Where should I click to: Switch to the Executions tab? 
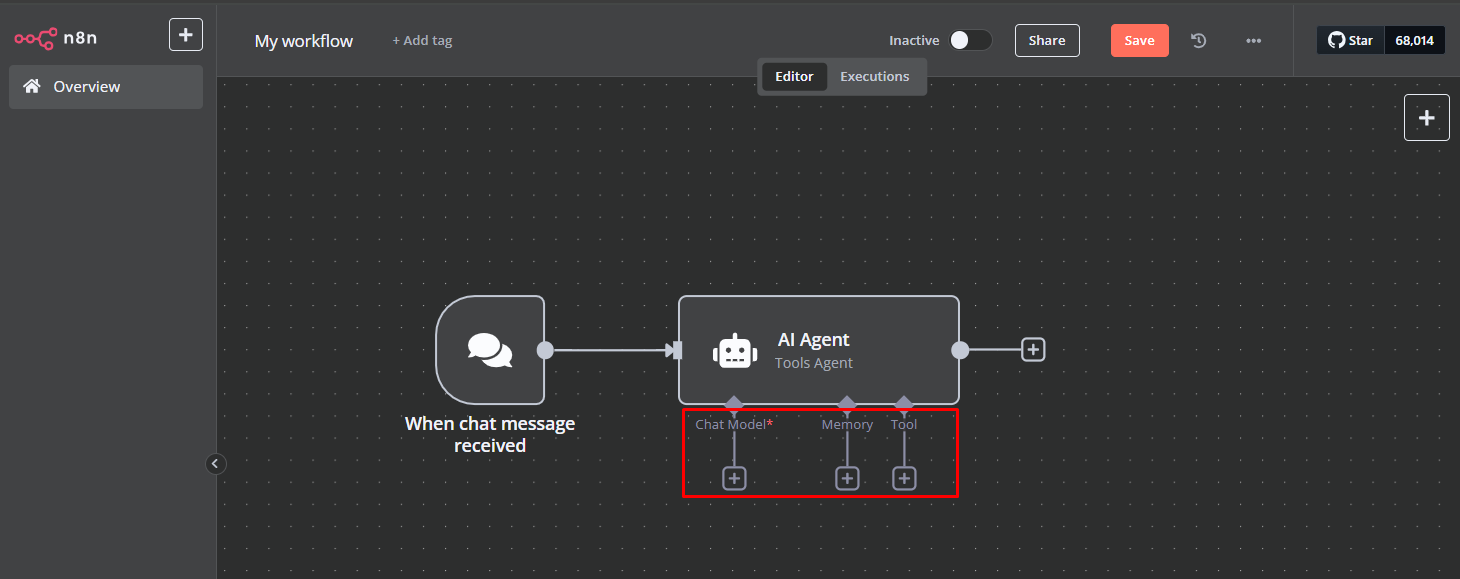click(874, 76)
